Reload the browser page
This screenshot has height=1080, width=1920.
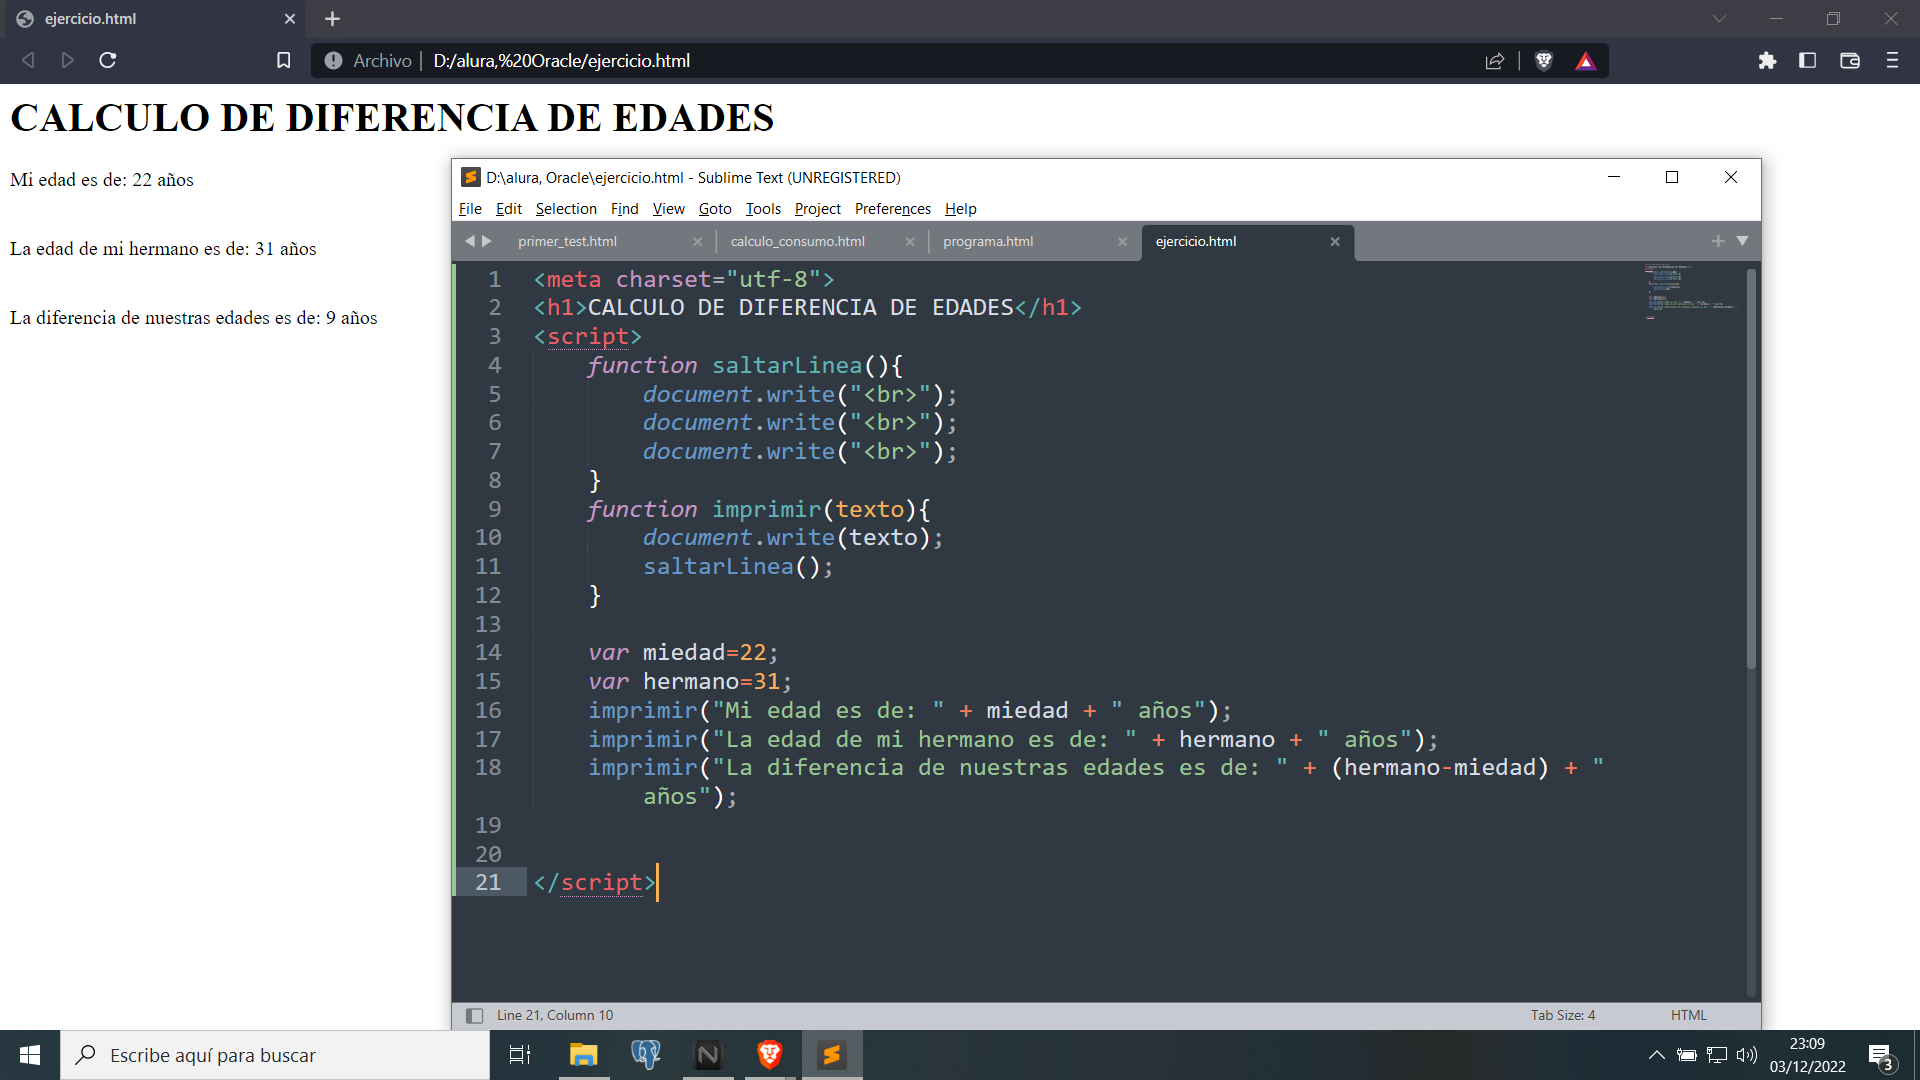(x=108, y=61)
